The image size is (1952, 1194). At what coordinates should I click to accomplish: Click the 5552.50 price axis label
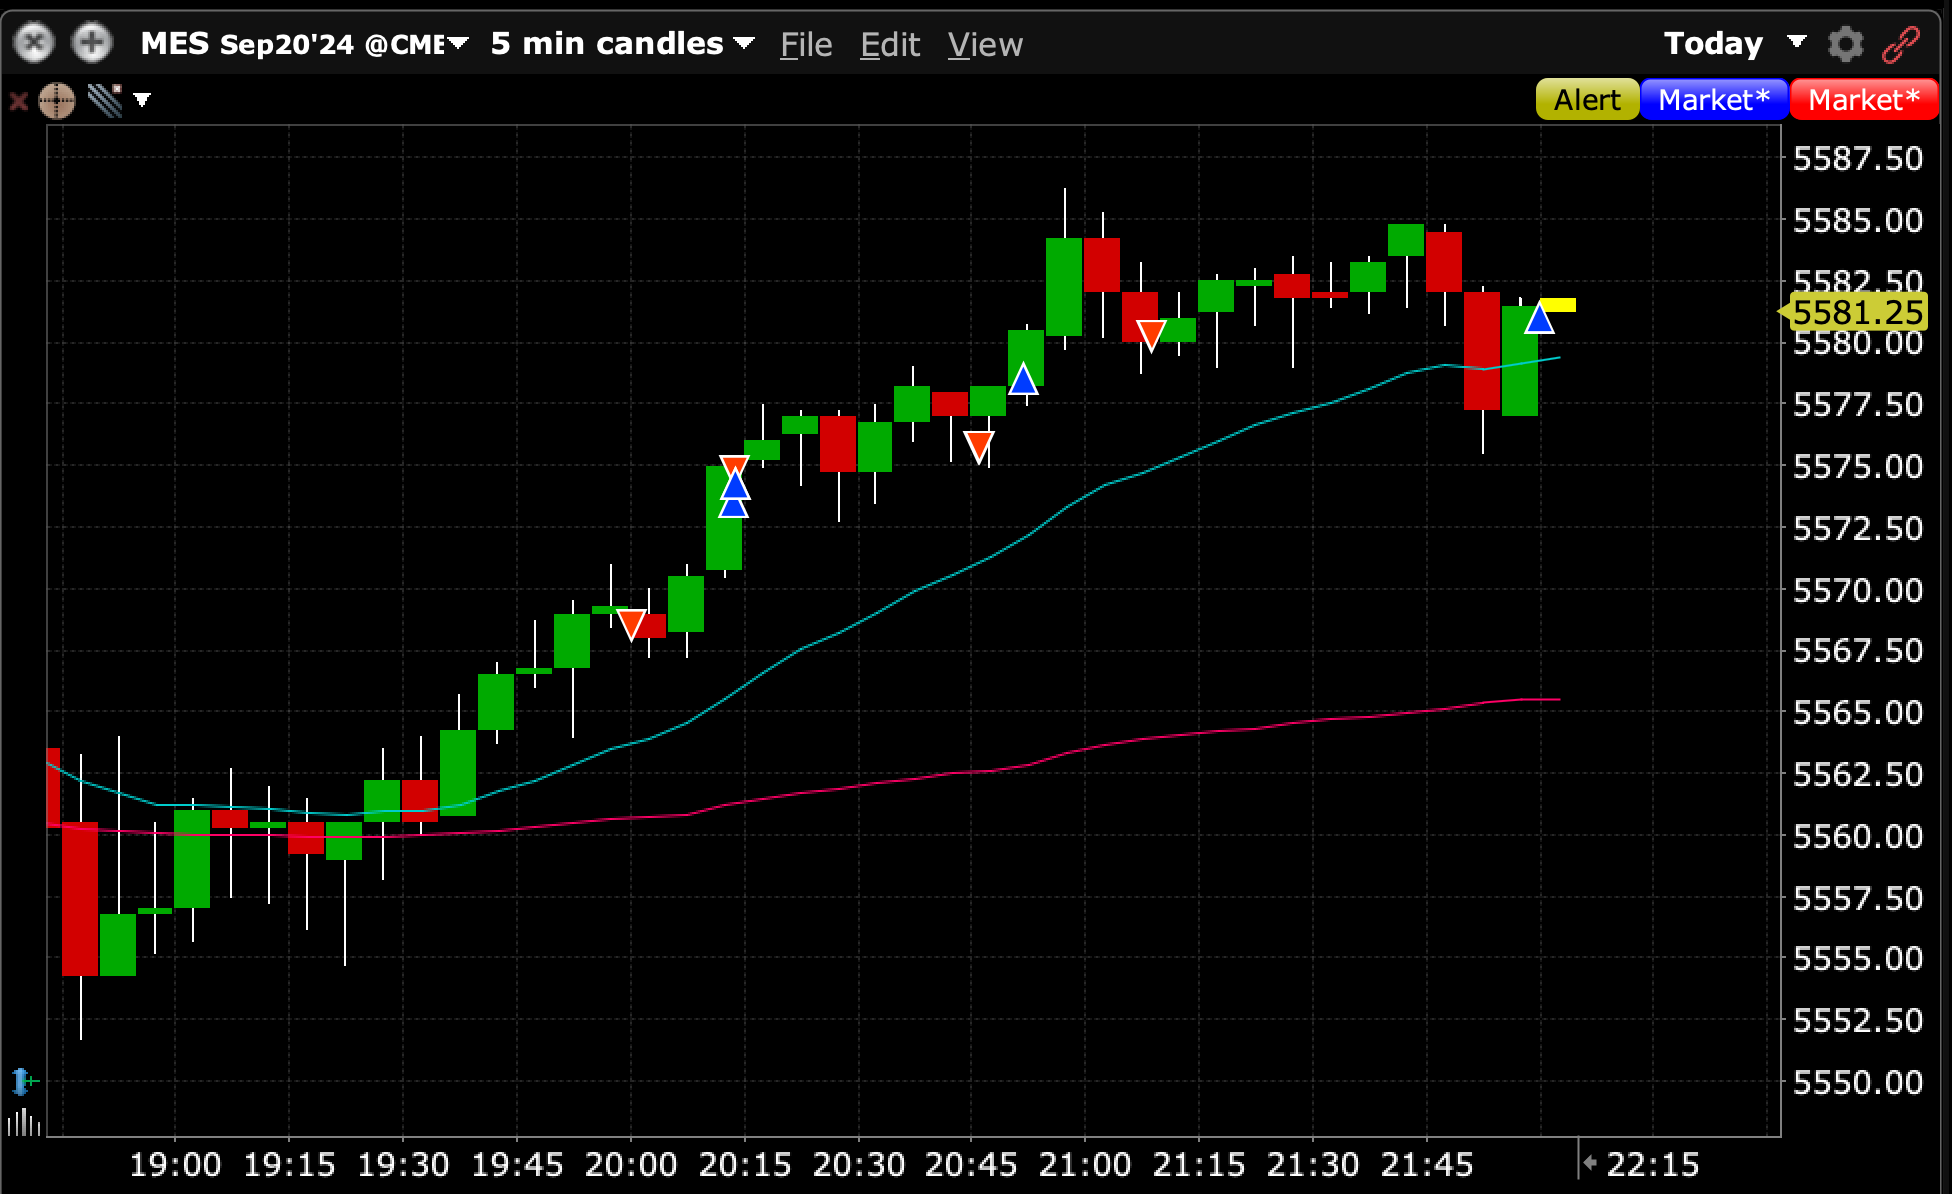click(x=1858, y=1020)
